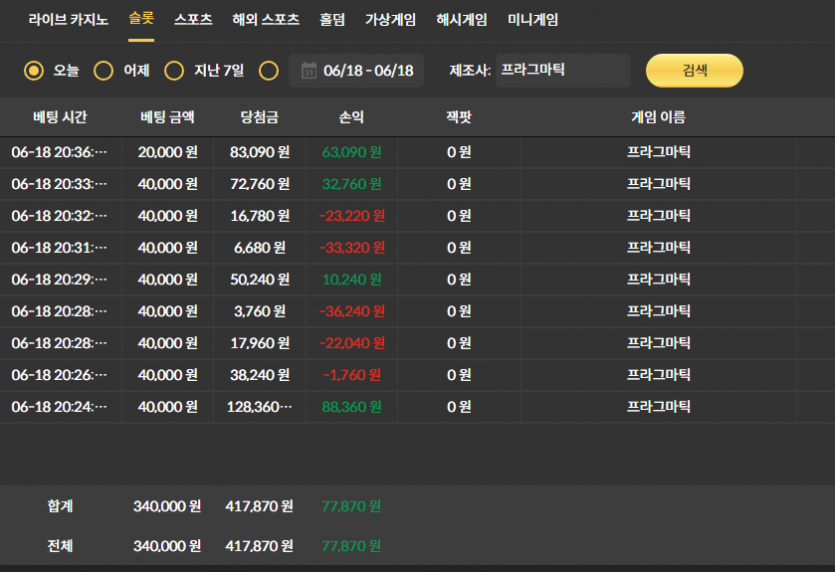Image resolution: width=835 pixels, height=572 pixels.
Task: Click the truncated 128,360 winnings cell
Action: (260, 407)
